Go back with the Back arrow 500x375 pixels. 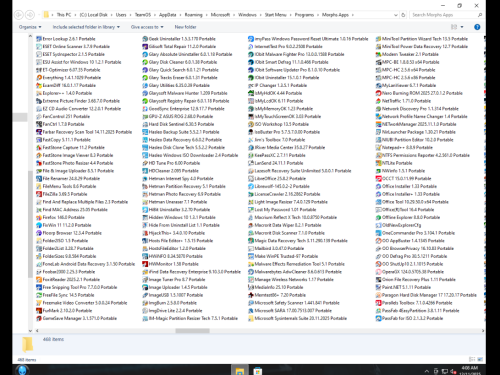(x=19, y=15)
